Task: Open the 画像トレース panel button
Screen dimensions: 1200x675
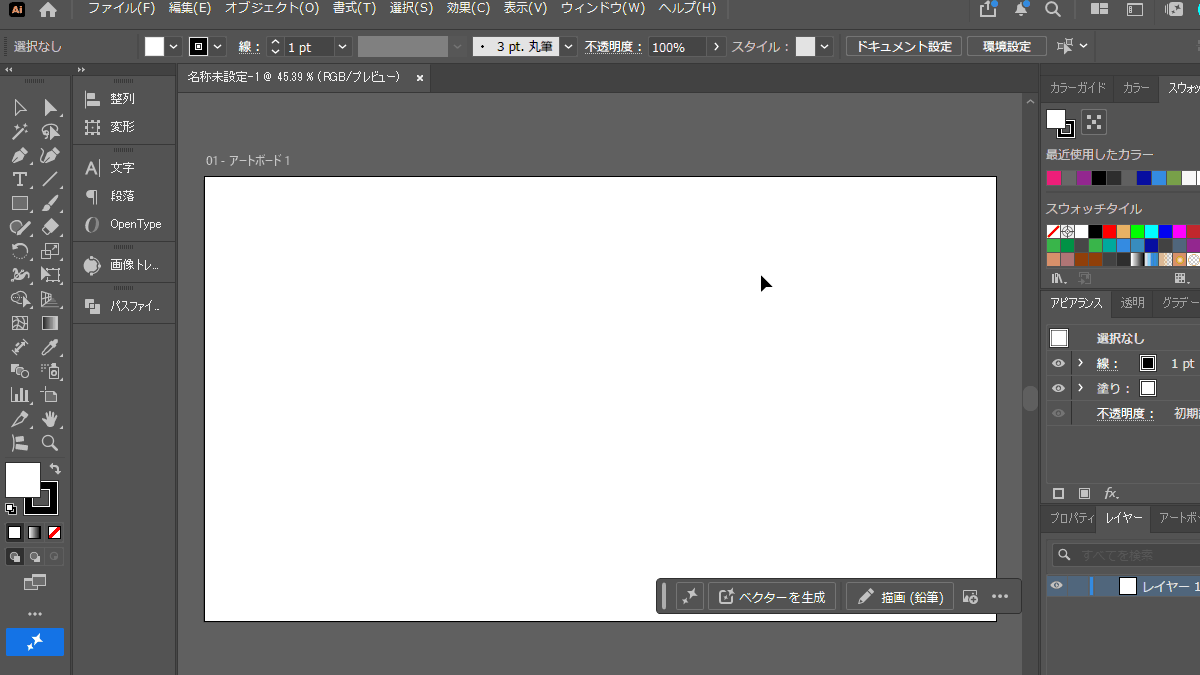Action: click(123, 266)
